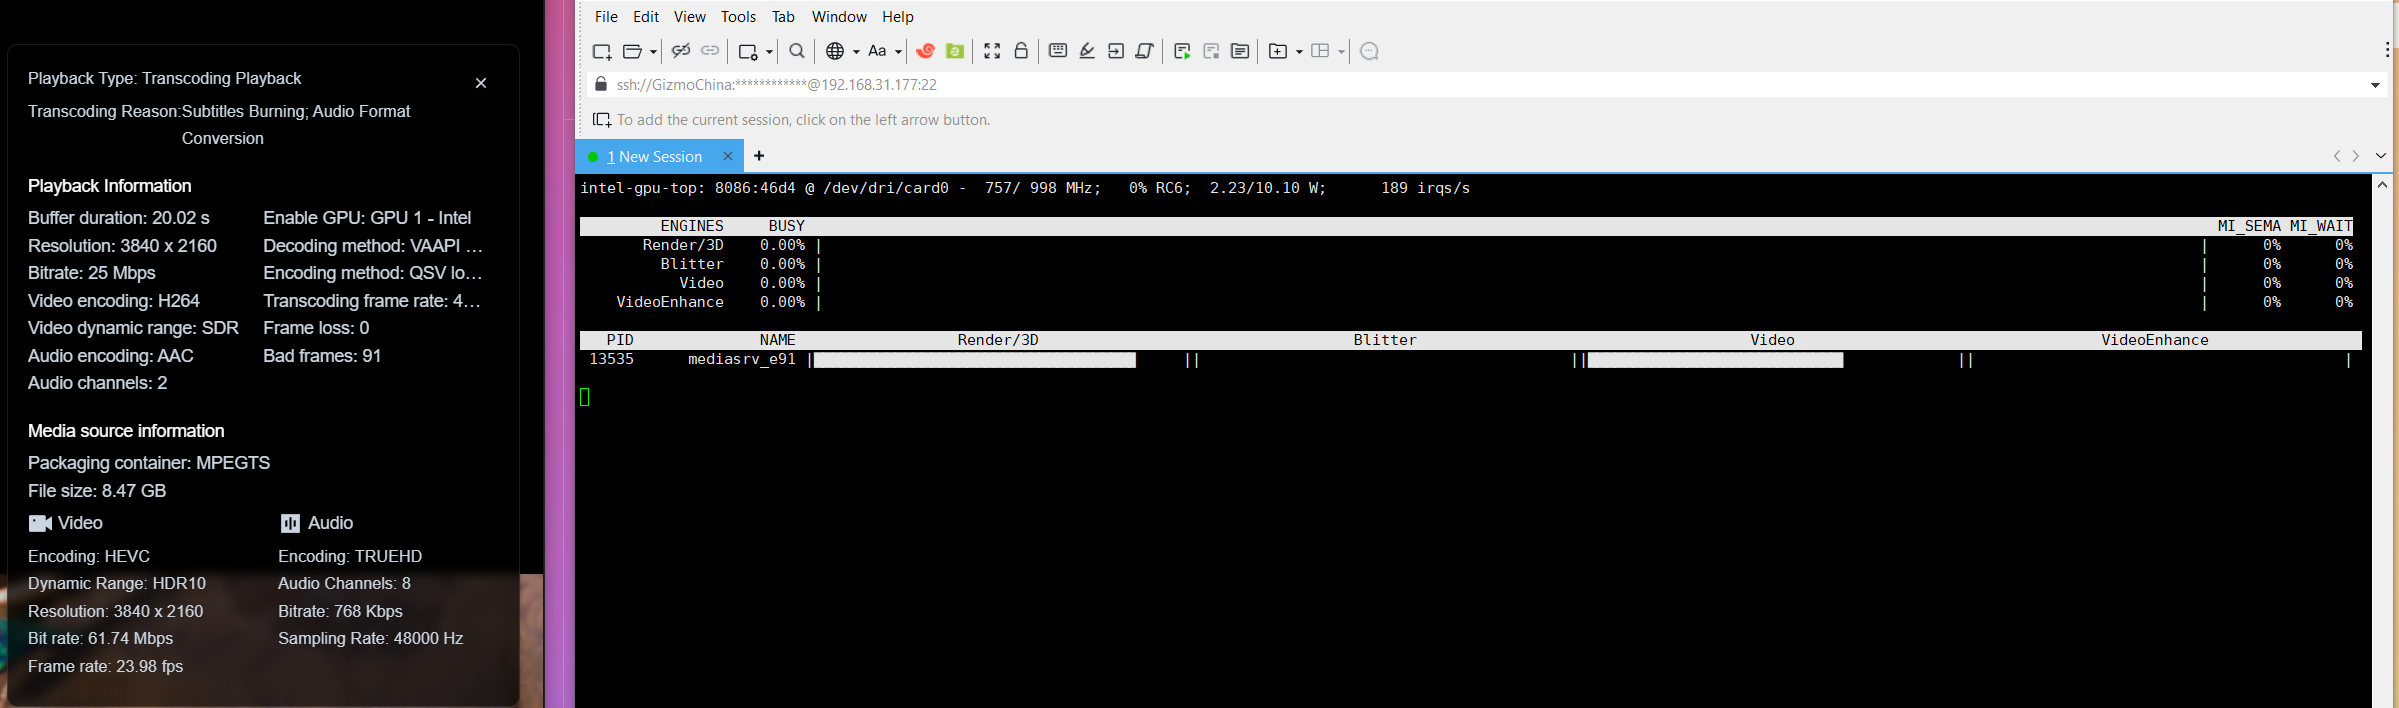This screenshot has width=2399, height=708.
Task: Click the green Xftp file transfer icon
Action: pyautogui.click(x=955, y=51)
